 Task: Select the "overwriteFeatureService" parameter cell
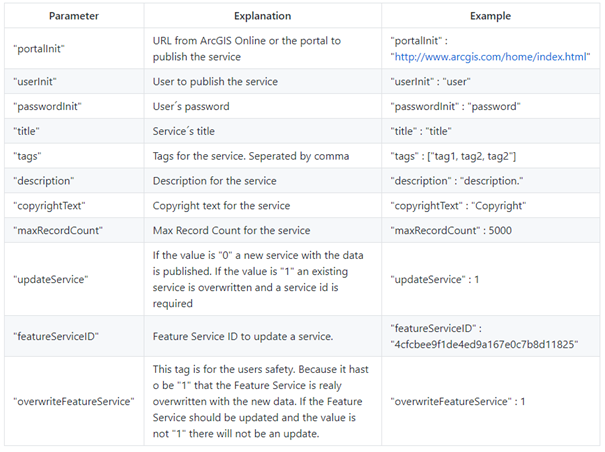coord(73,401)
